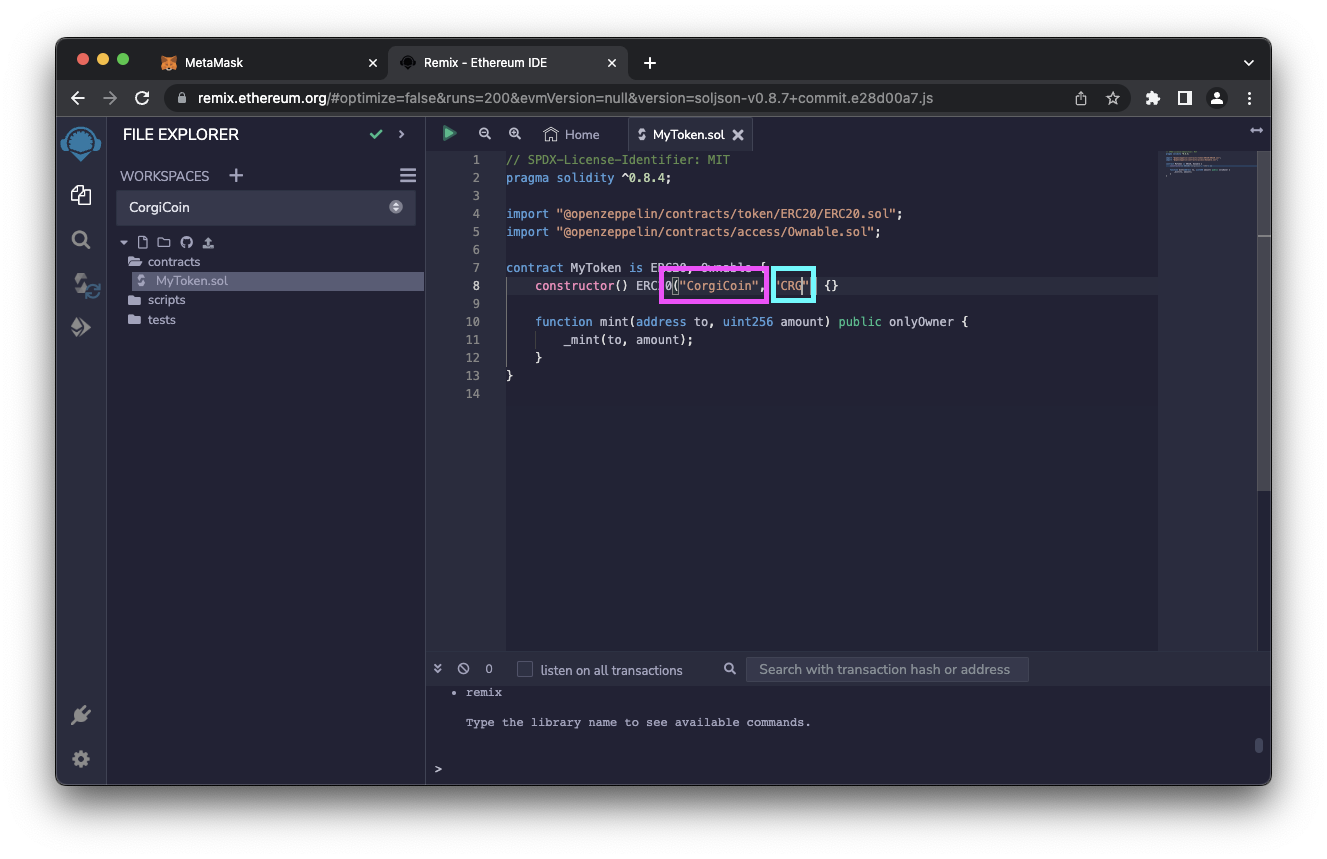
Task: Open the browser tab search chevron
Action: pos(1248,62)
